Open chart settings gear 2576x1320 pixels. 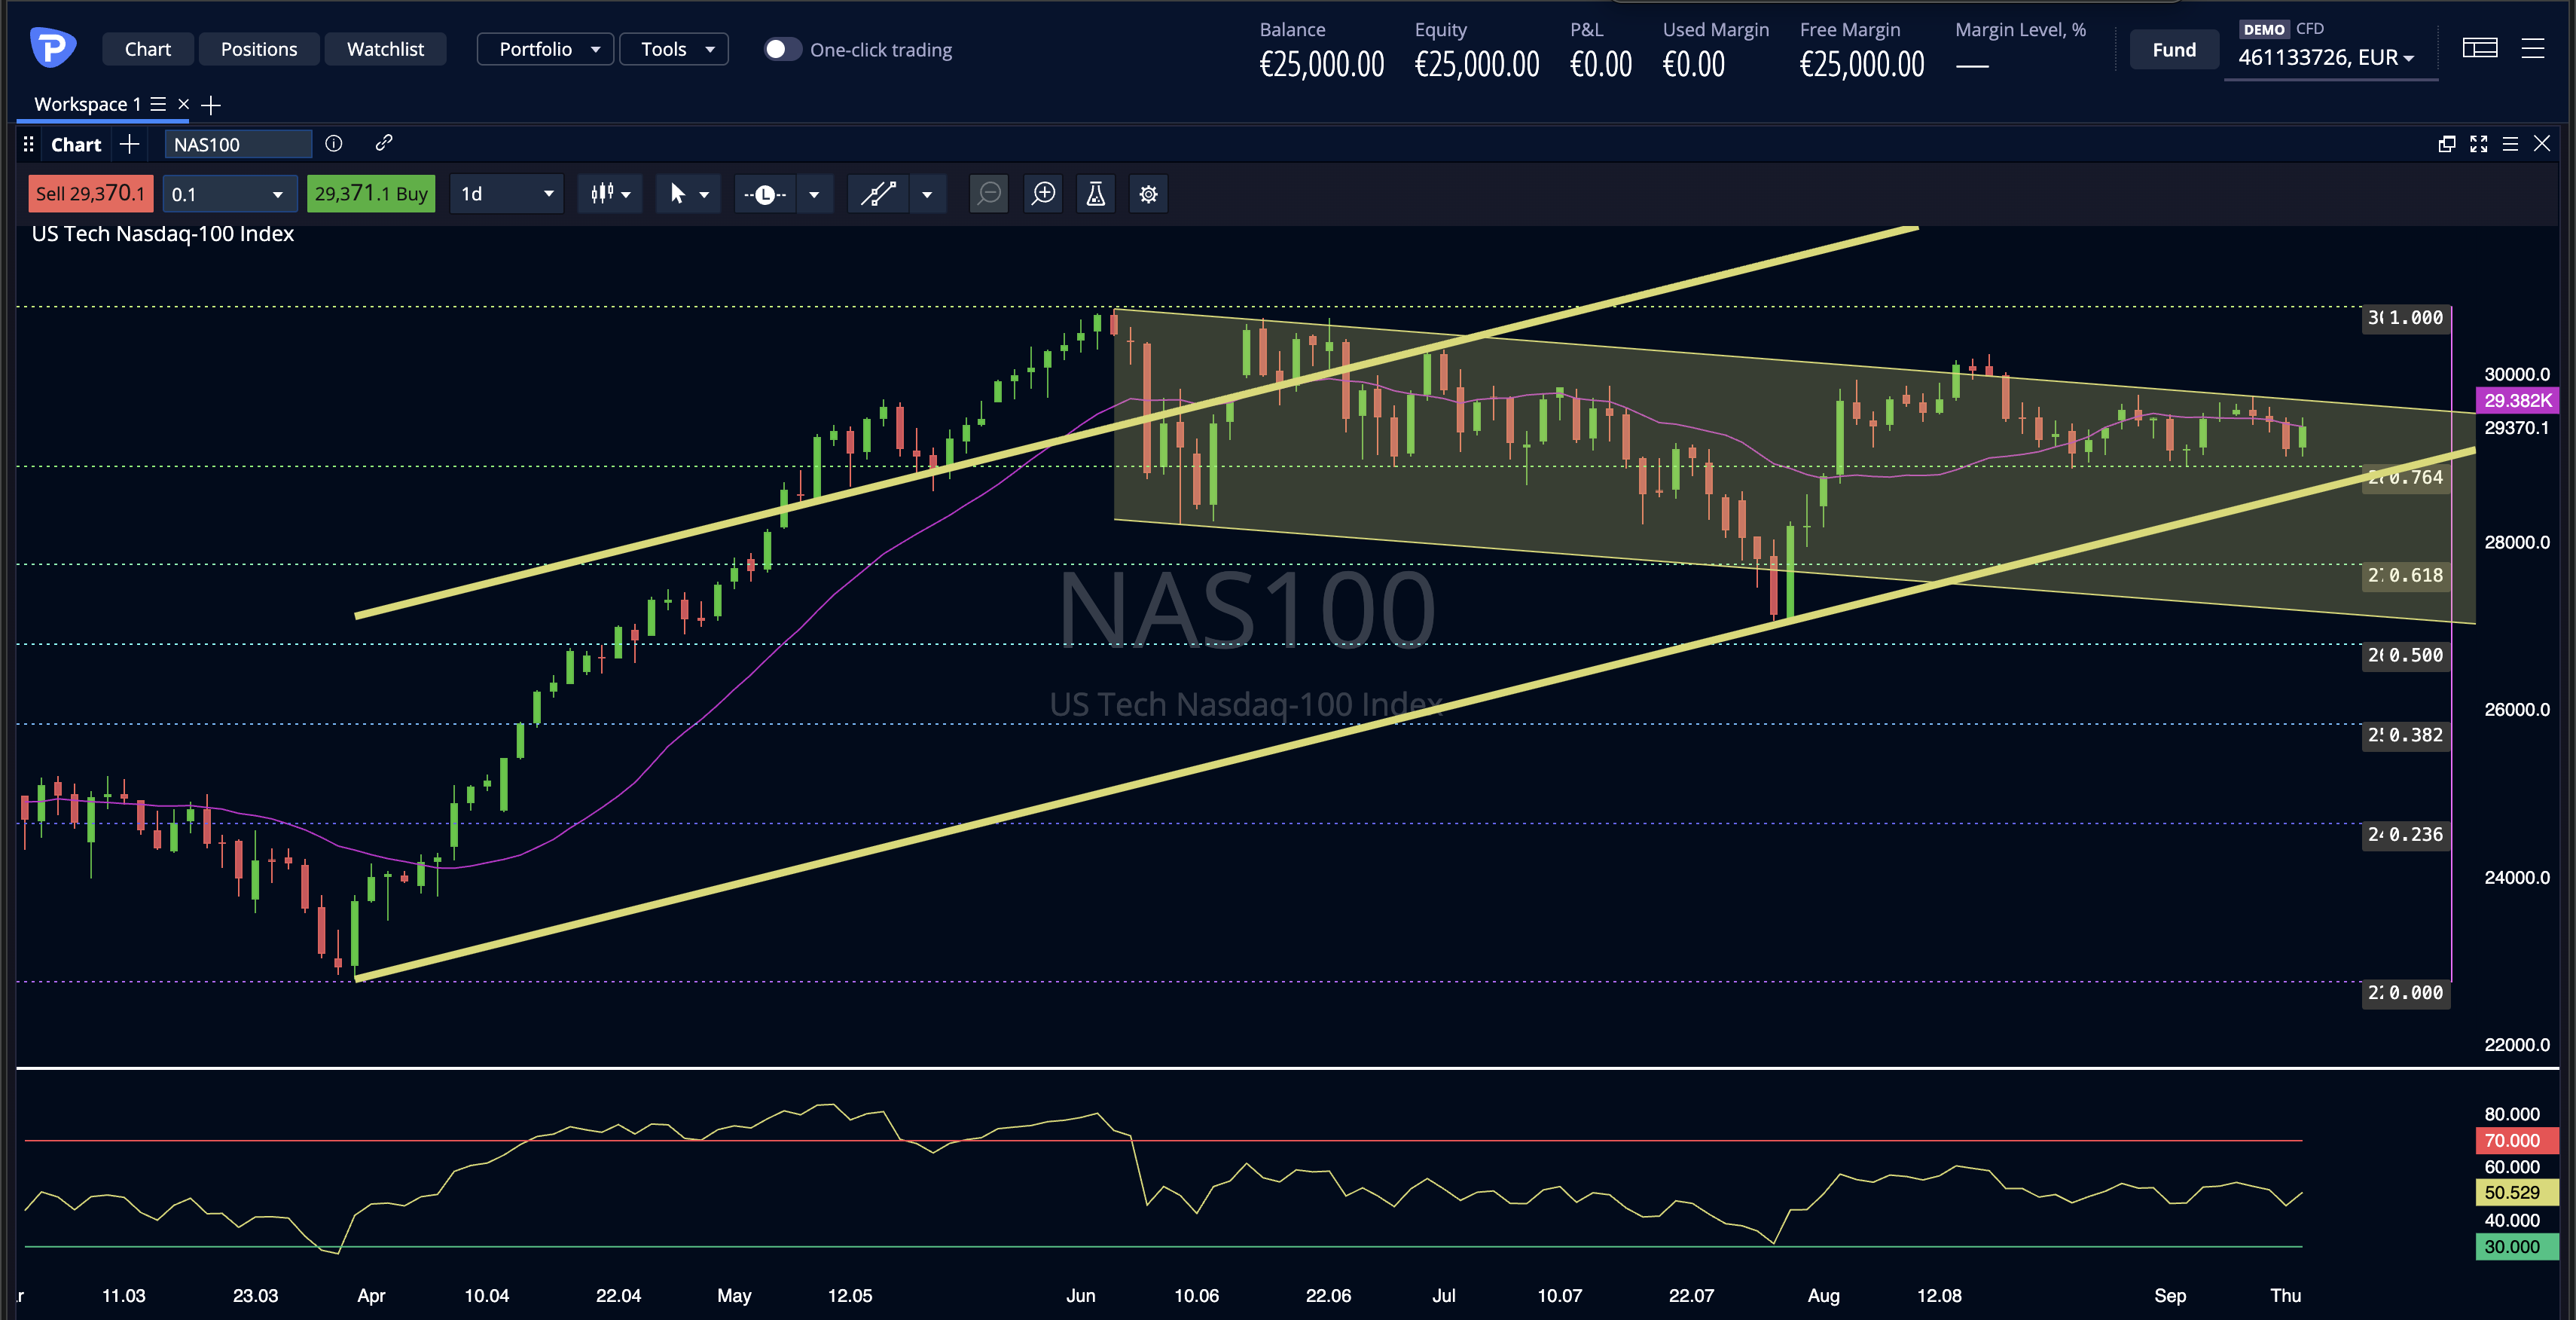[1148, 193]
